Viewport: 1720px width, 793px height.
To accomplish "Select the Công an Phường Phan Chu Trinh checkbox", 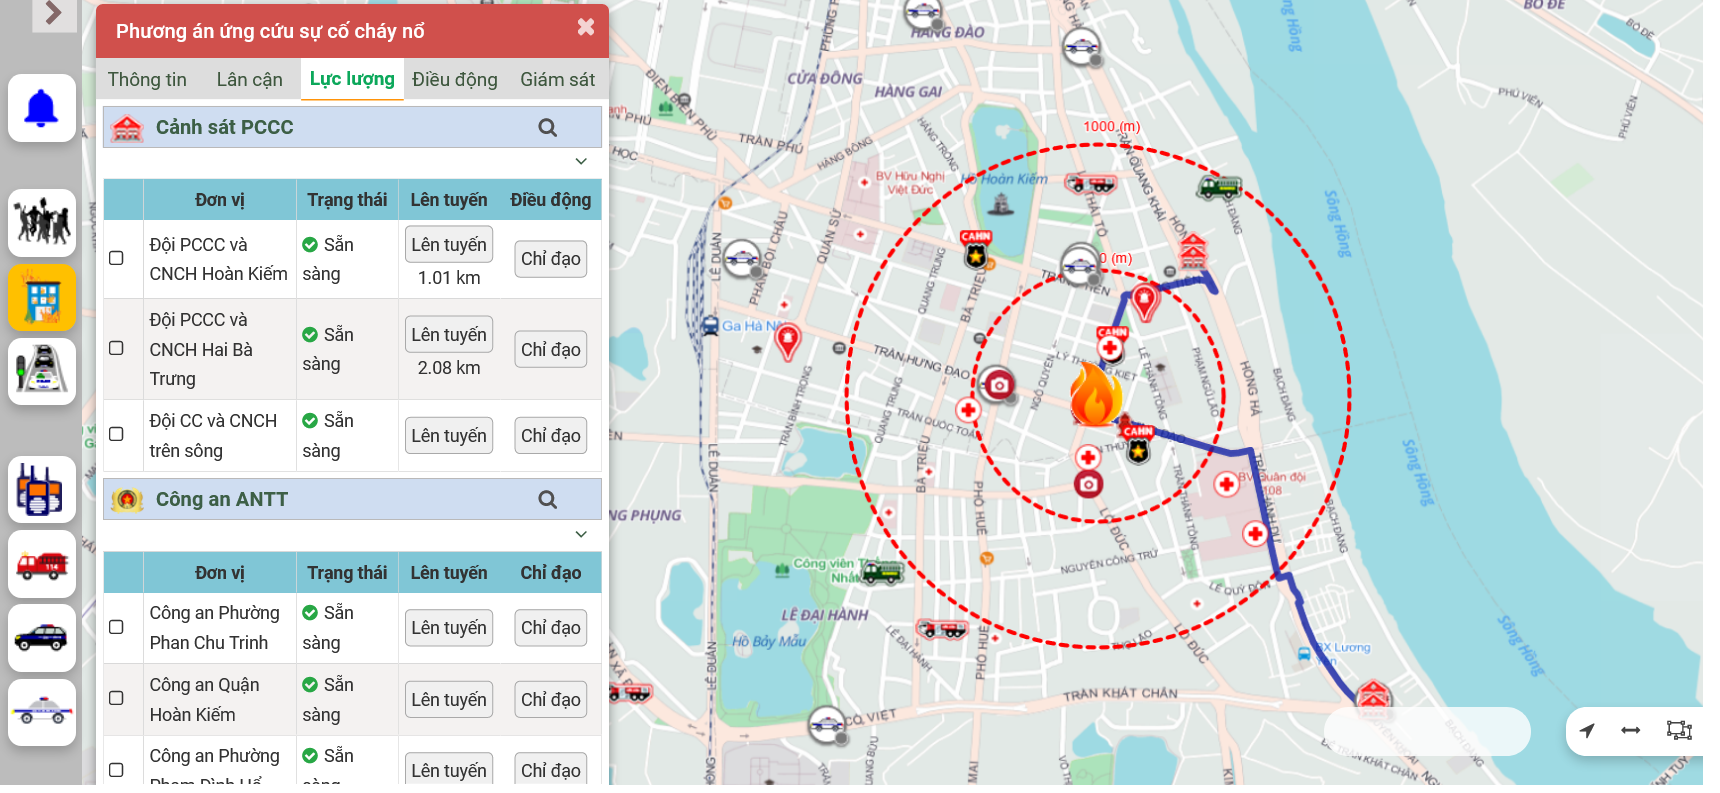I will click(116, 627).
